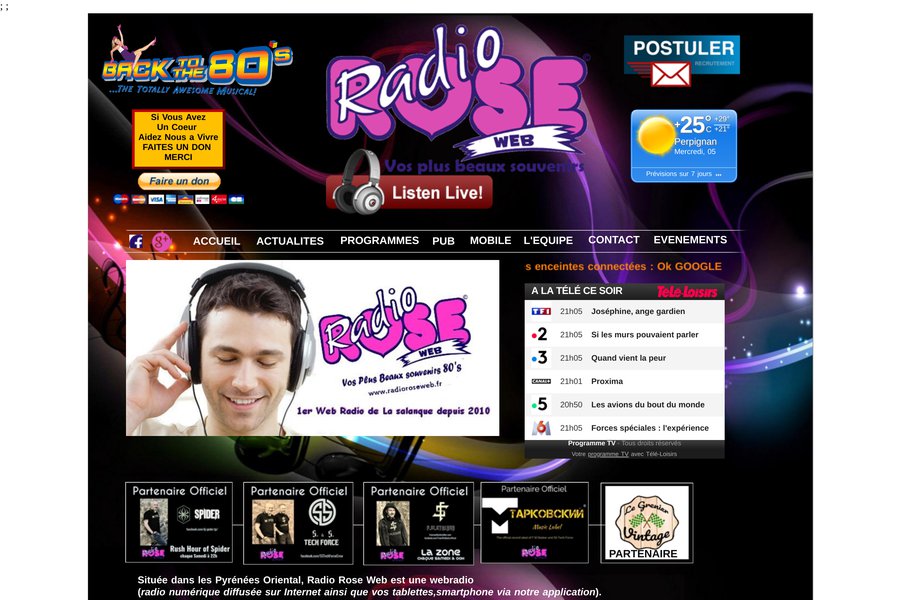Open the PUB menu item

(443, 241)
